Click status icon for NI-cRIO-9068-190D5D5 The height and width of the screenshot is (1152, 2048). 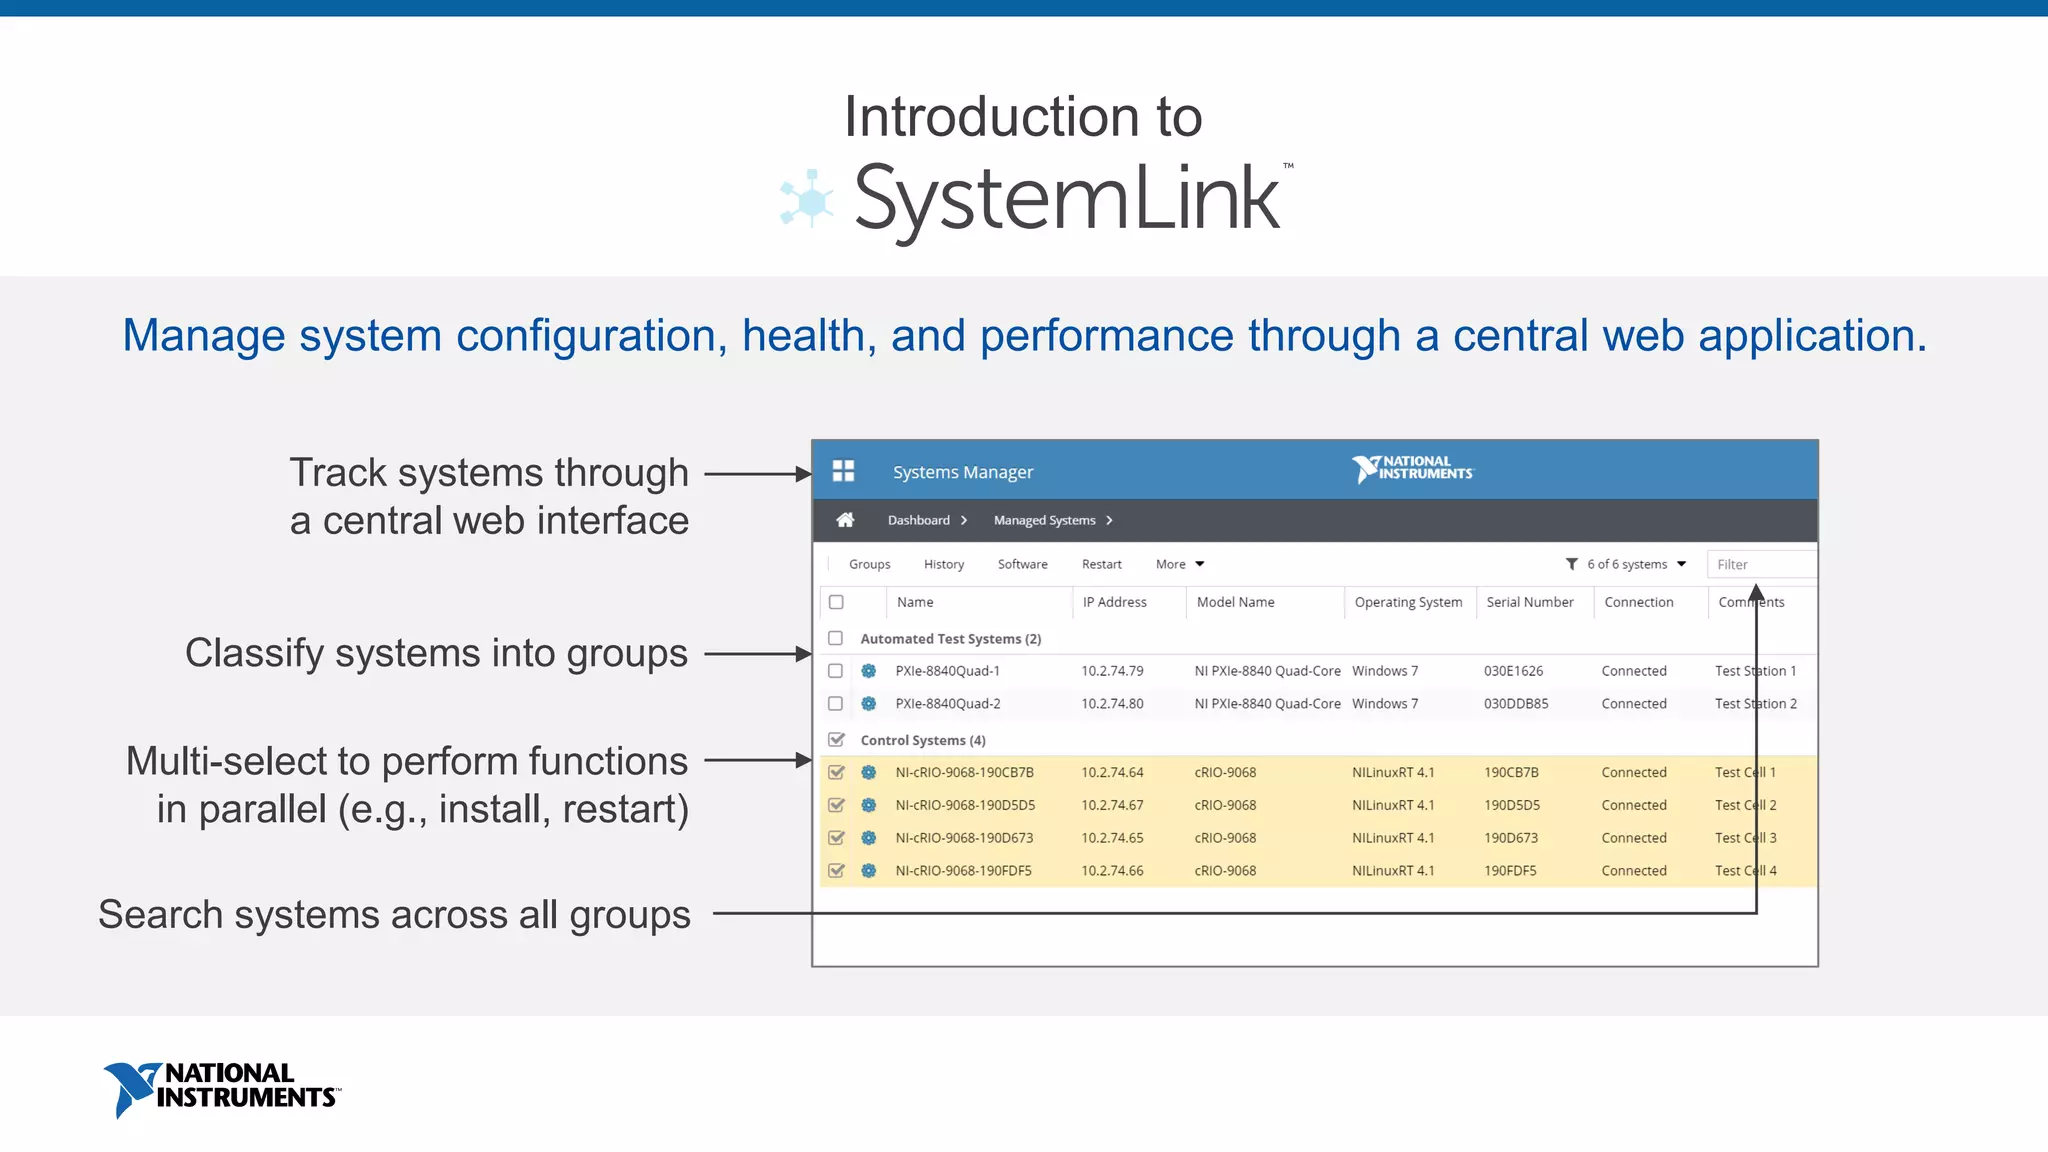pyautogui.click(x=869, y=805)
